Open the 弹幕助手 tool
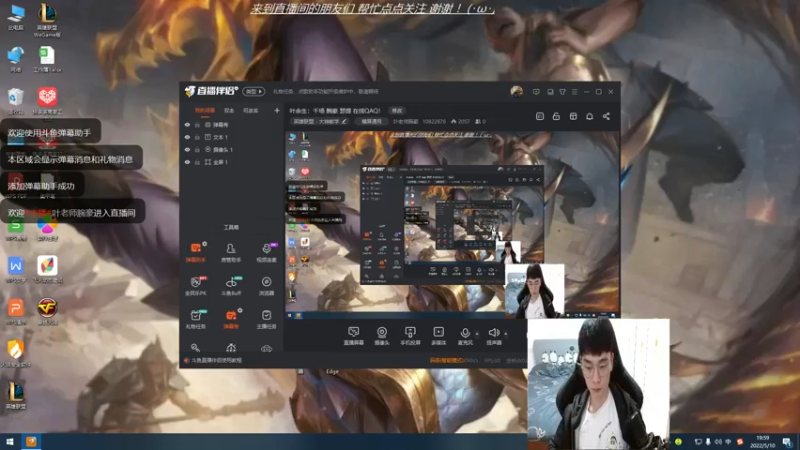Image resolution: width=800 pixels, height=450 pixels. coord(196,252)
